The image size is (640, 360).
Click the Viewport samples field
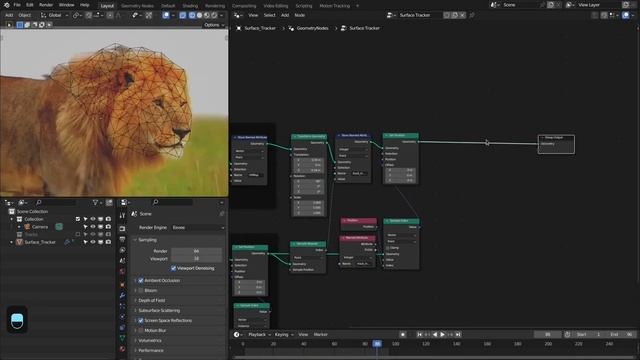(196, 259)
